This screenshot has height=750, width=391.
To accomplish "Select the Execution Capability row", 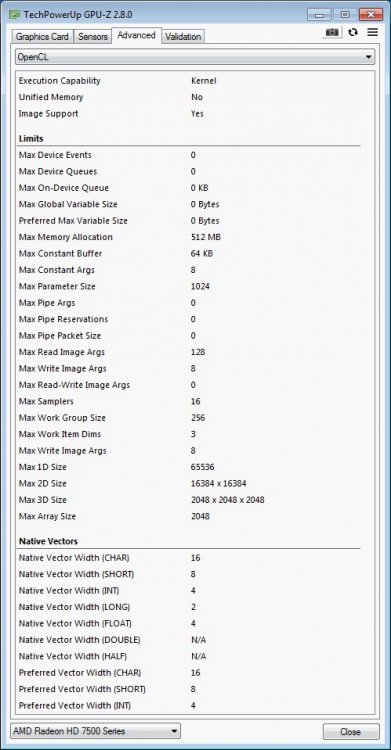I will coord(190,81).
